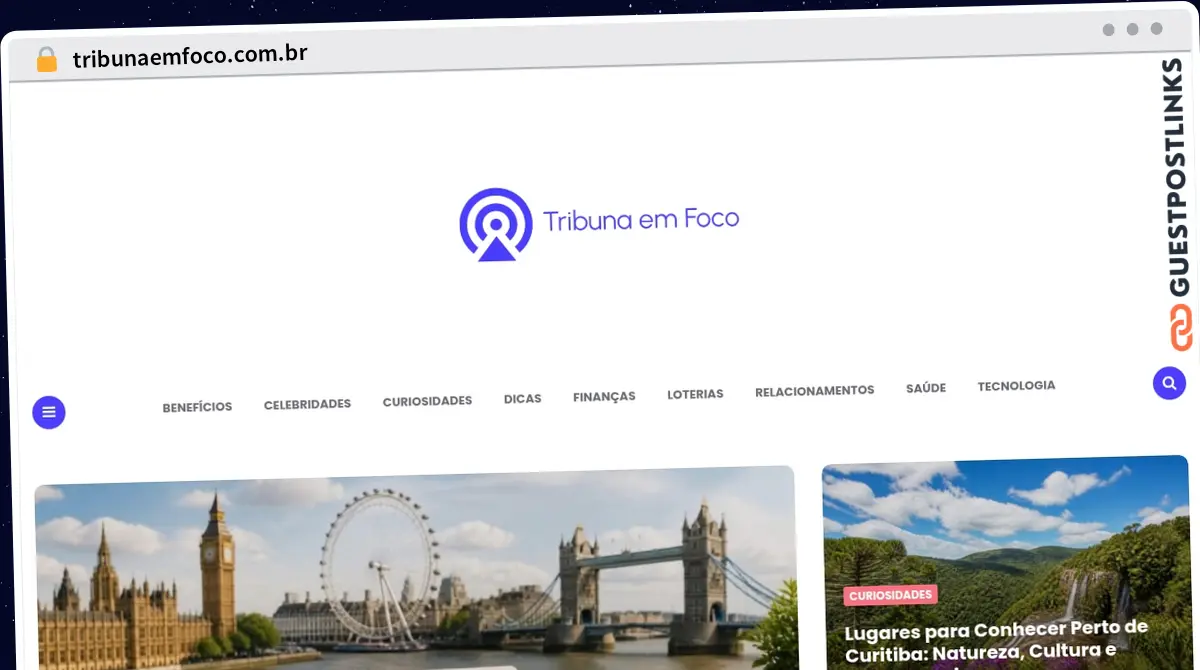Open the Benefícios menu item
Screen dimensions: 1200x670
coord(197,407)
